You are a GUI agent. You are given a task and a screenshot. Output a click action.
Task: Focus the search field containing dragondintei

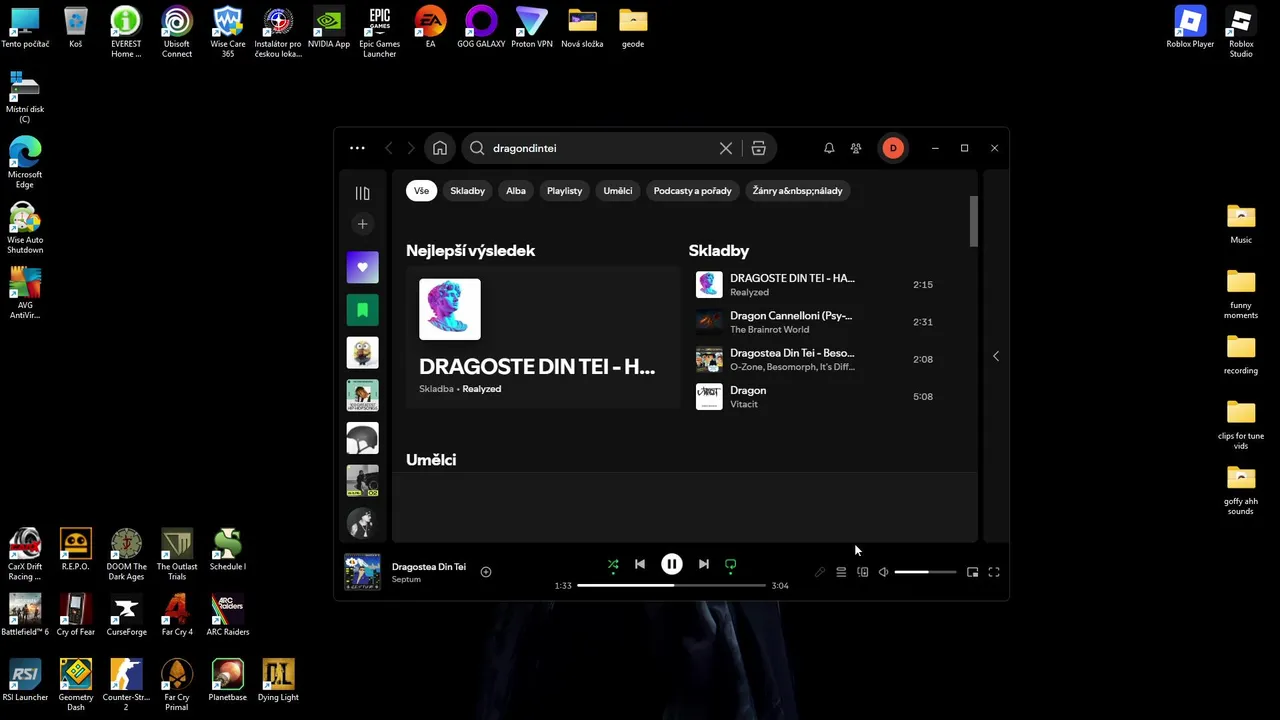(x=600, y=148)
